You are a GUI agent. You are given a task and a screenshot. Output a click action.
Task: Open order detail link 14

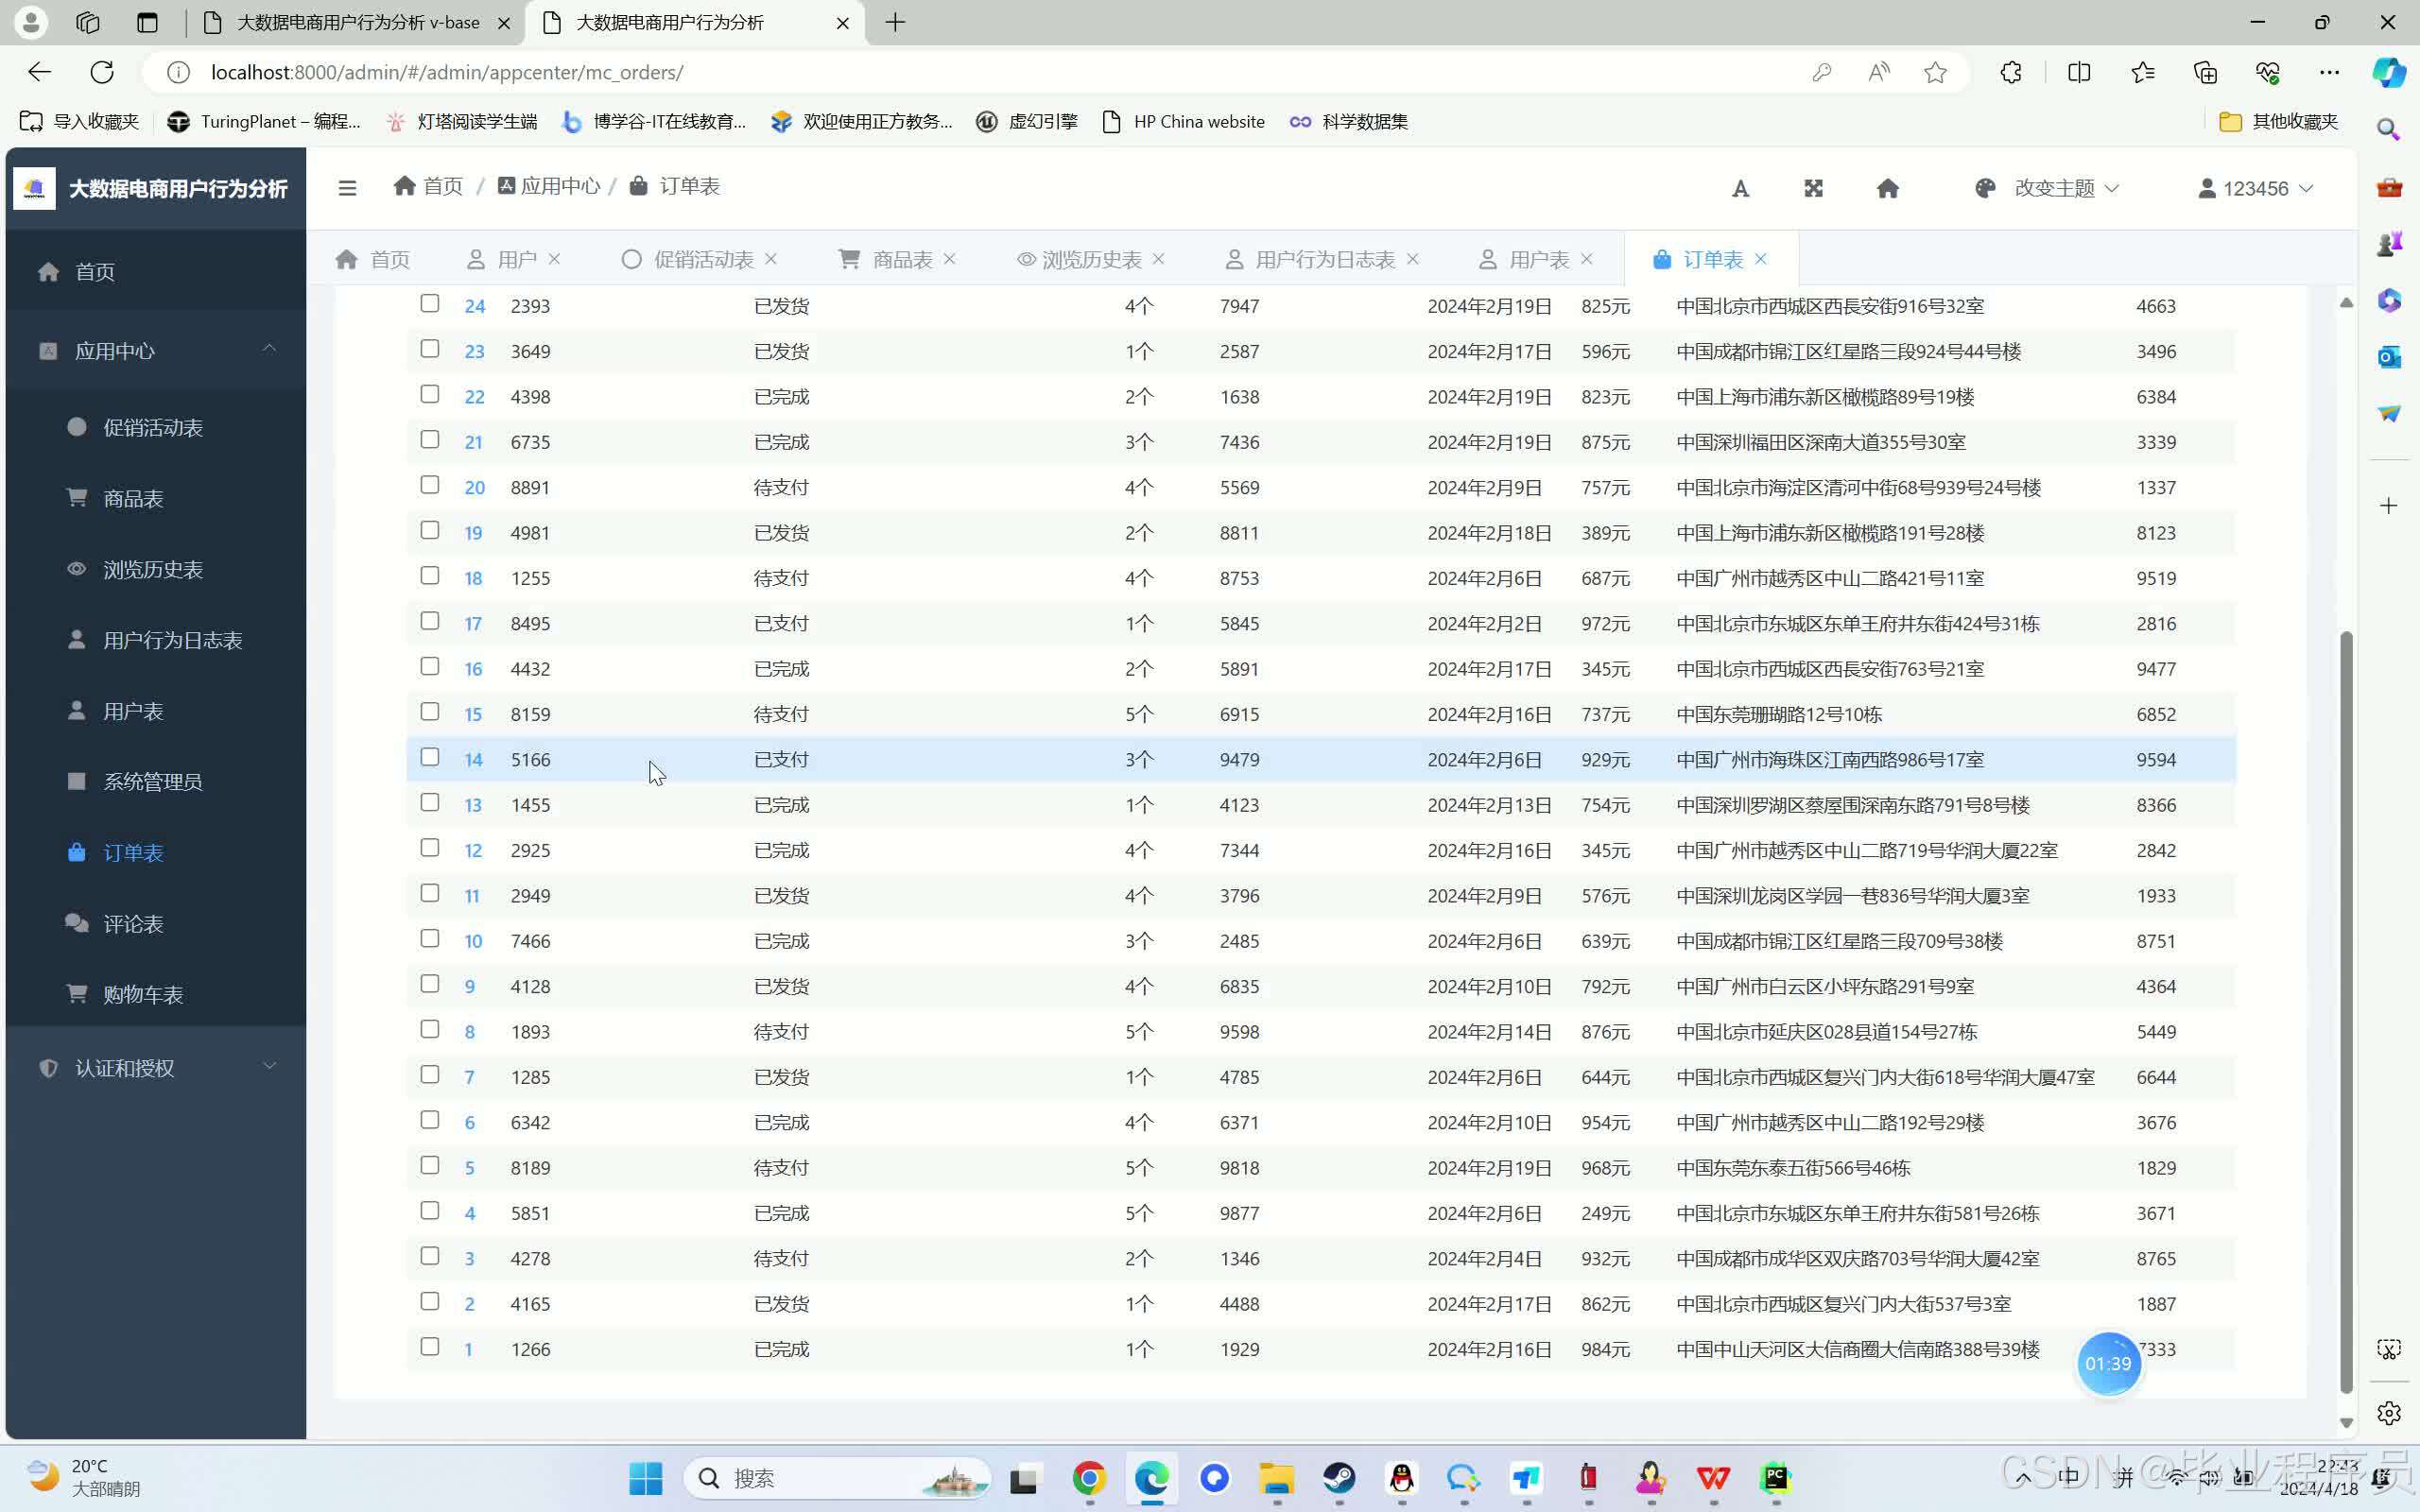tap(473, 759)
